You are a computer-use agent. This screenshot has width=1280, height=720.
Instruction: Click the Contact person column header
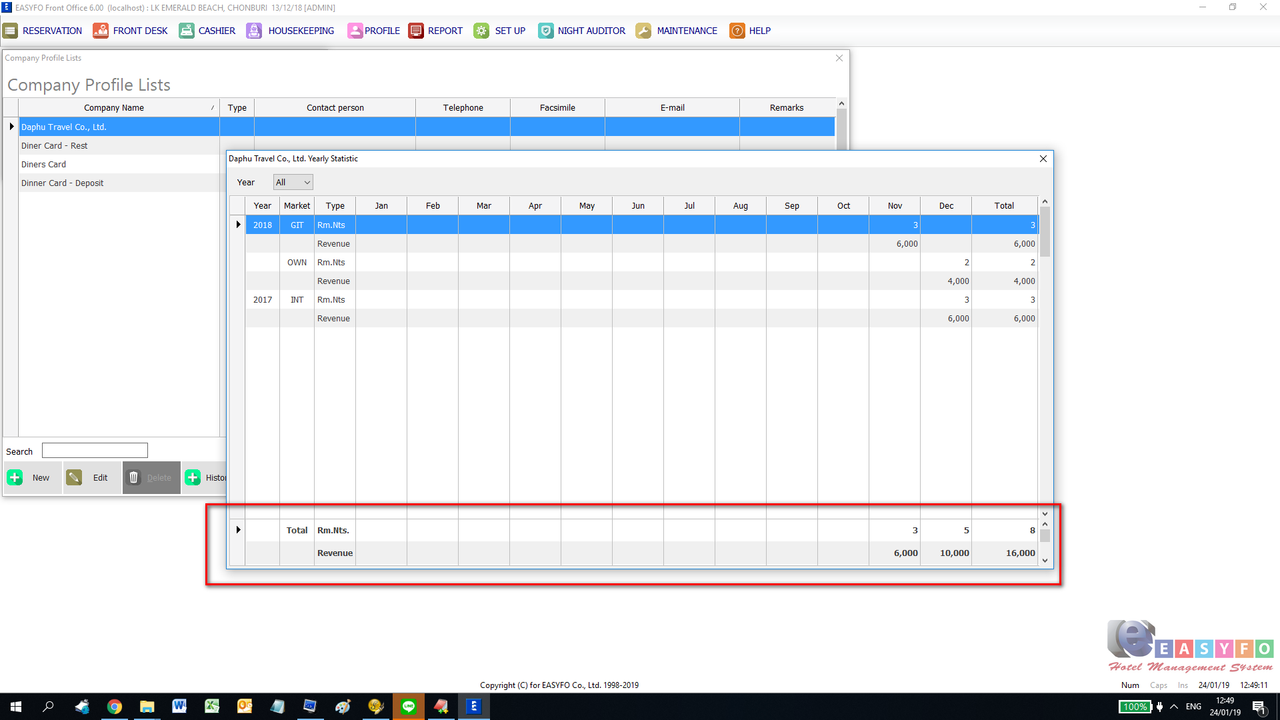(335, 108)
